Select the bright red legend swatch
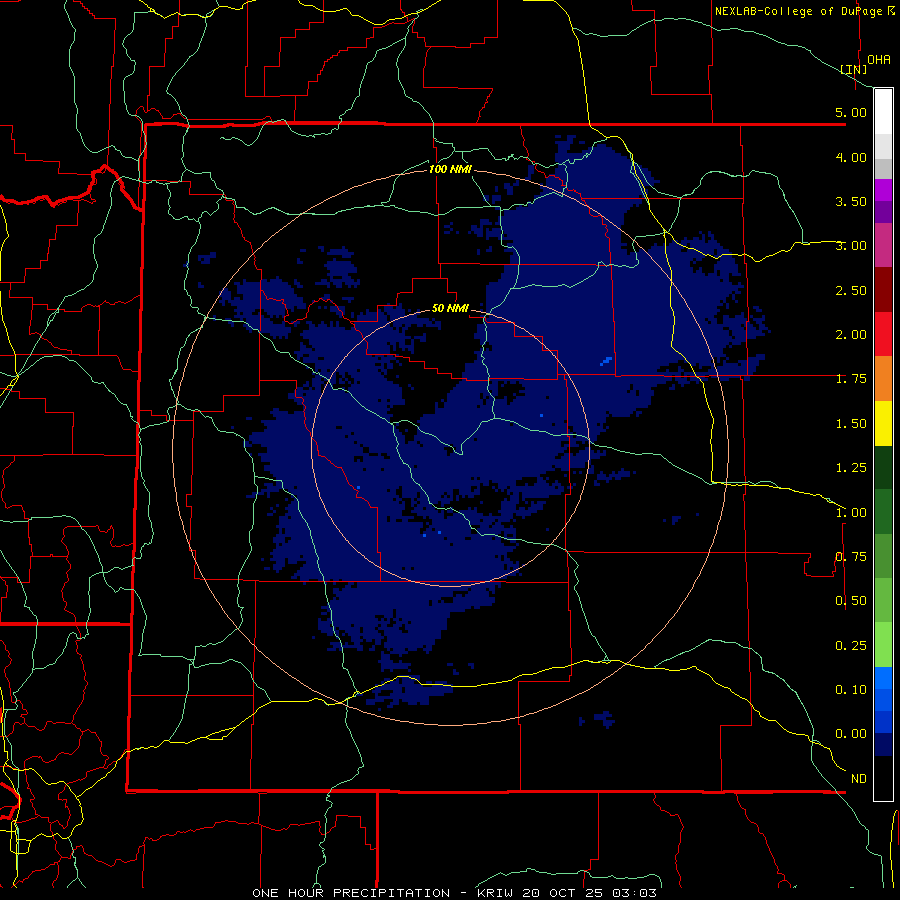The width and height of the screenshot is (900, 900). click(x=883, y=334)
